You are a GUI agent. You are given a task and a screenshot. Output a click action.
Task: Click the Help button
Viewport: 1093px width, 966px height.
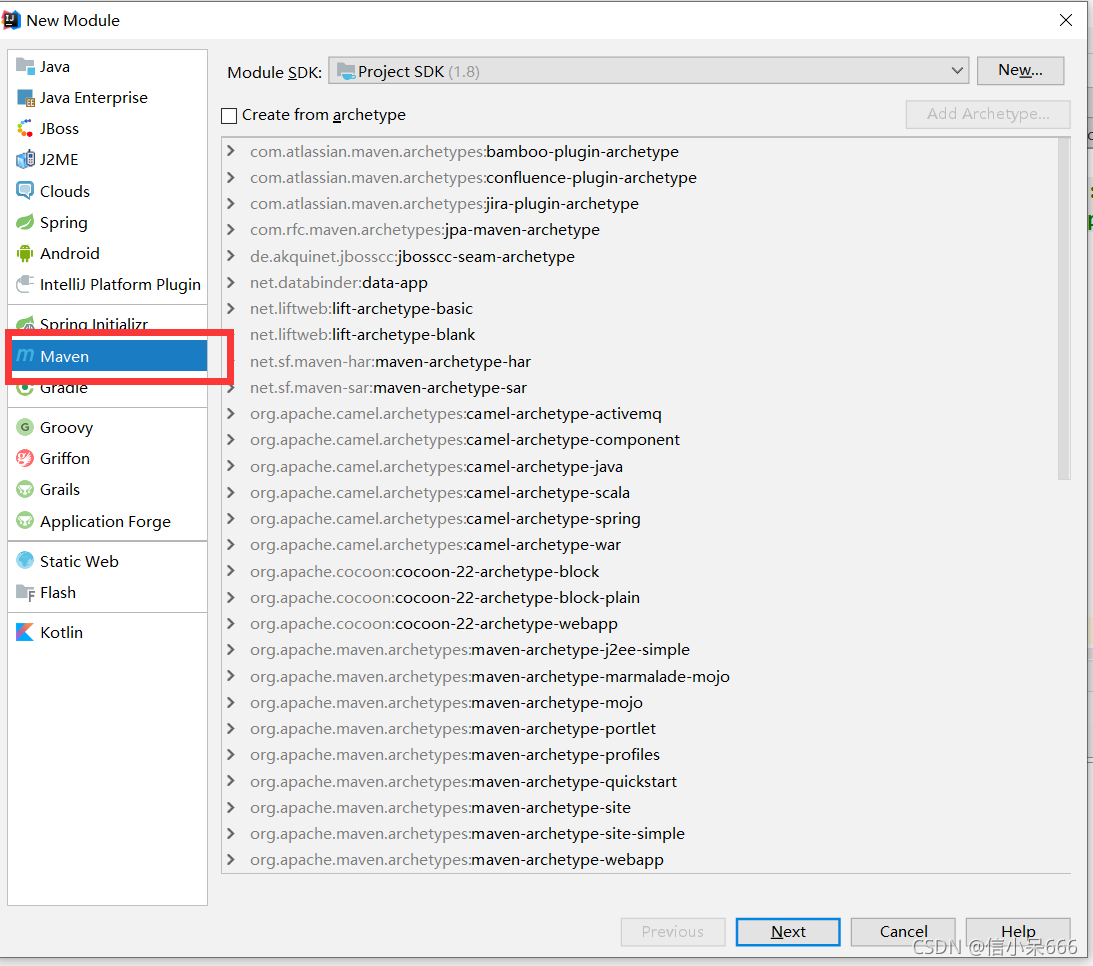click(1018, 932)
